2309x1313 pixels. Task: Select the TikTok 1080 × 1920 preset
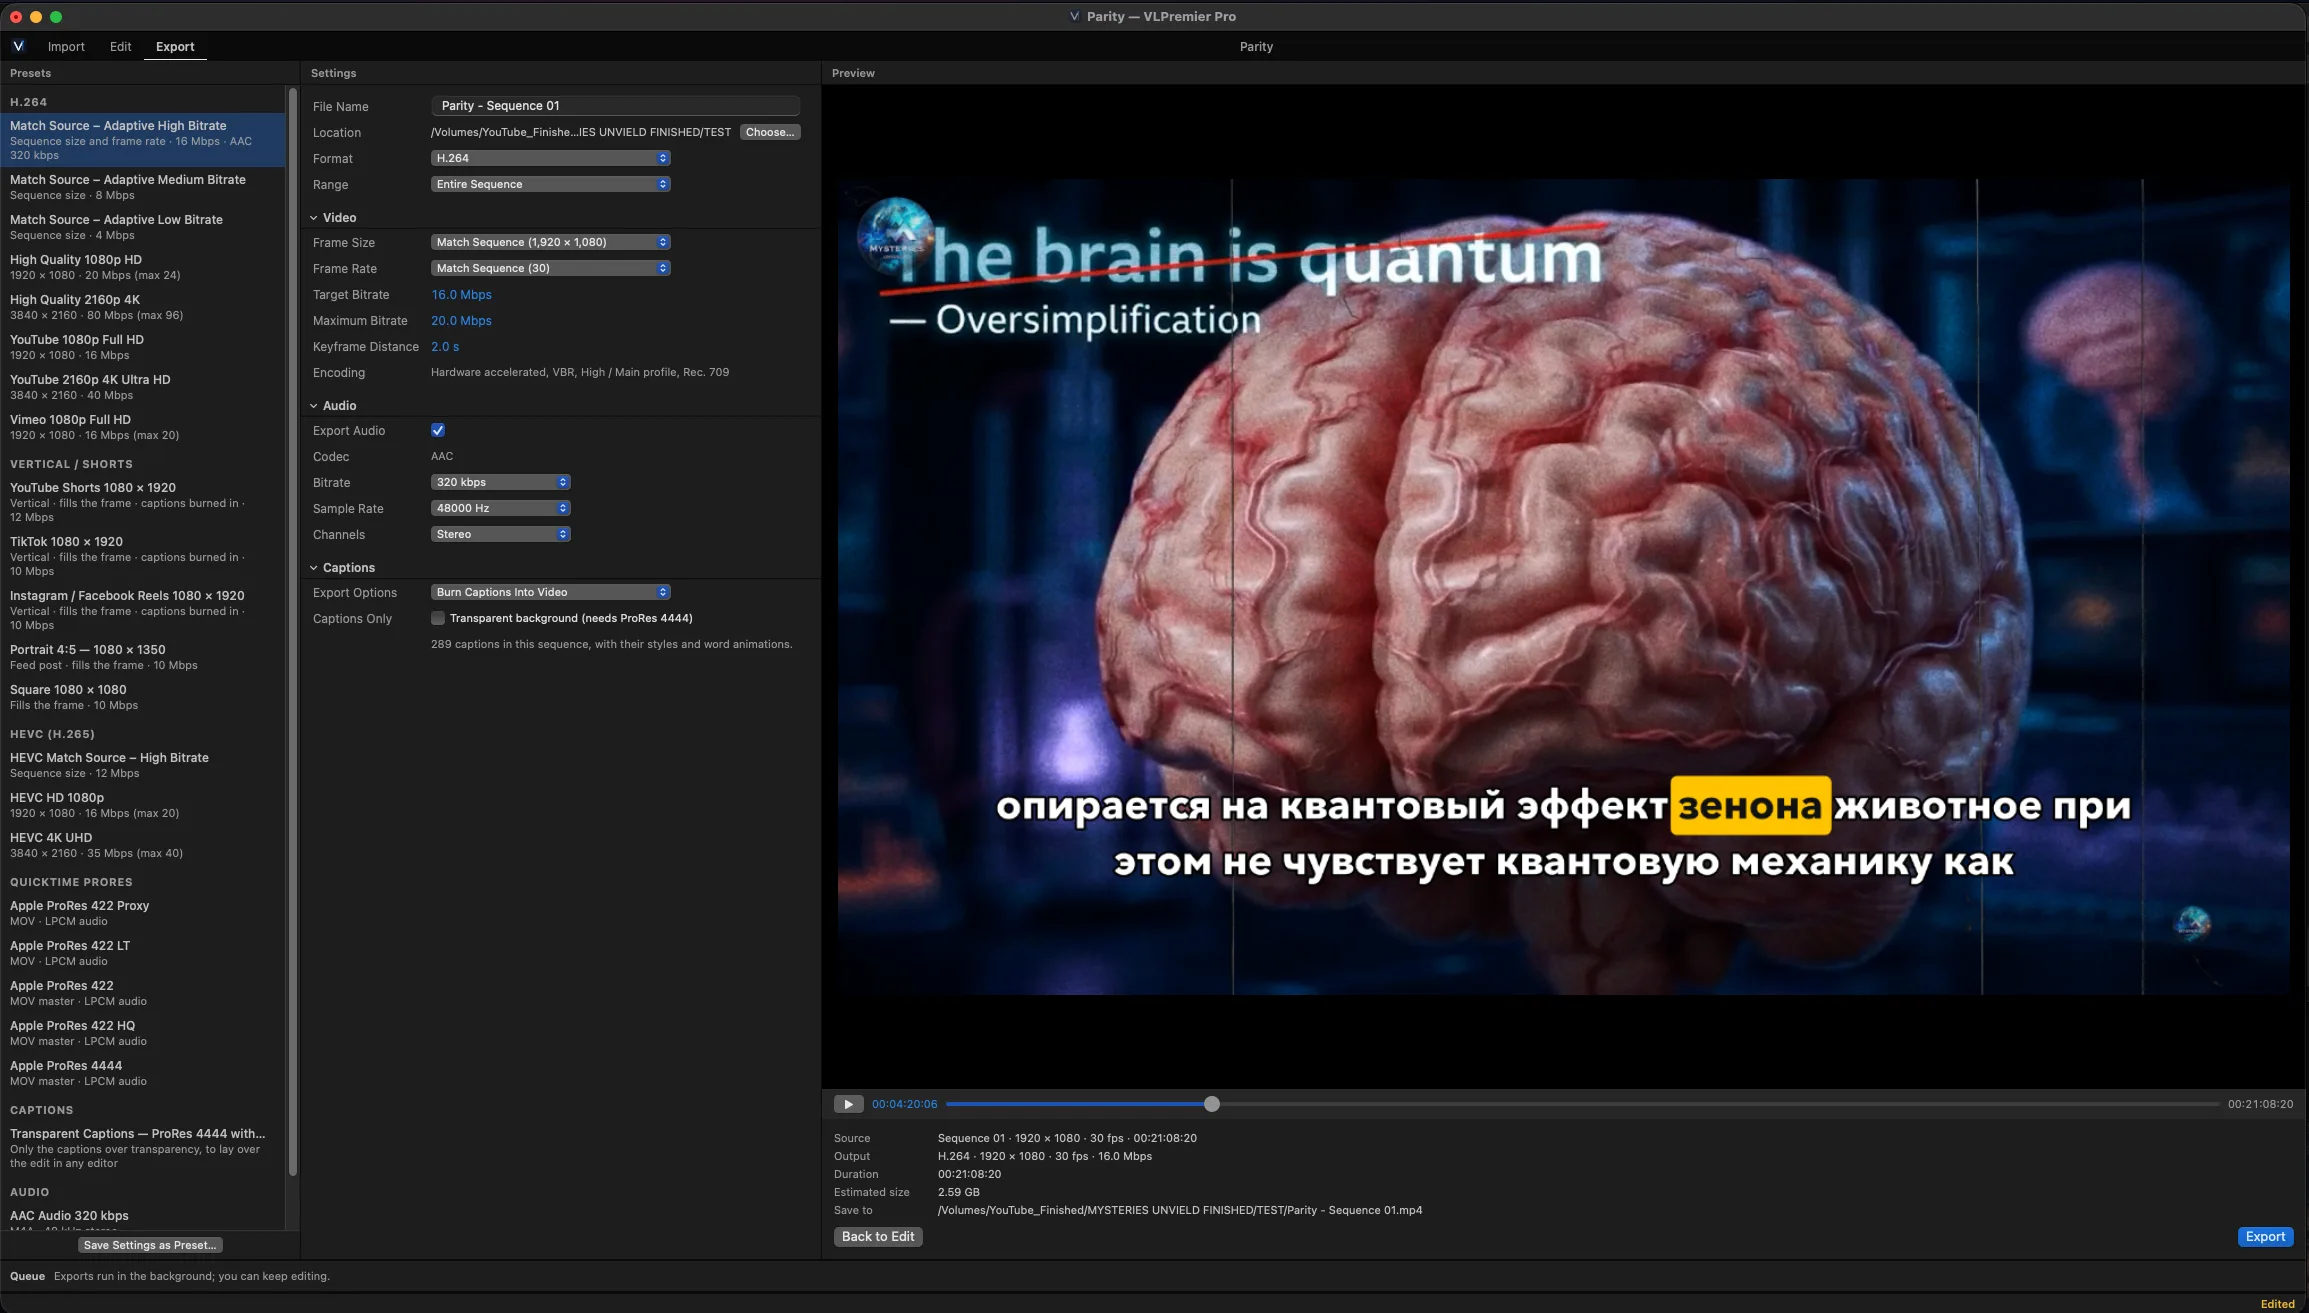[143, 556]
